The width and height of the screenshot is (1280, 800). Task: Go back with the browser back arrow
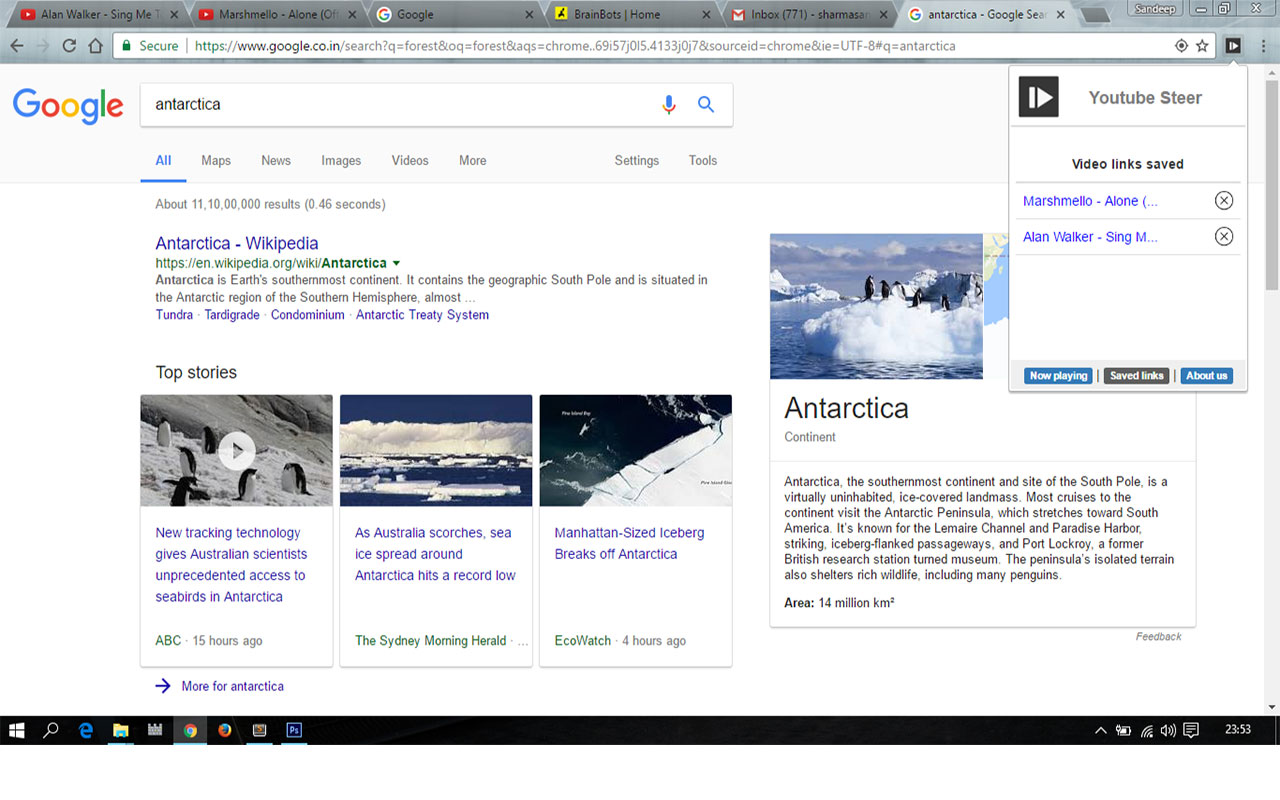(x=17, y=46)
